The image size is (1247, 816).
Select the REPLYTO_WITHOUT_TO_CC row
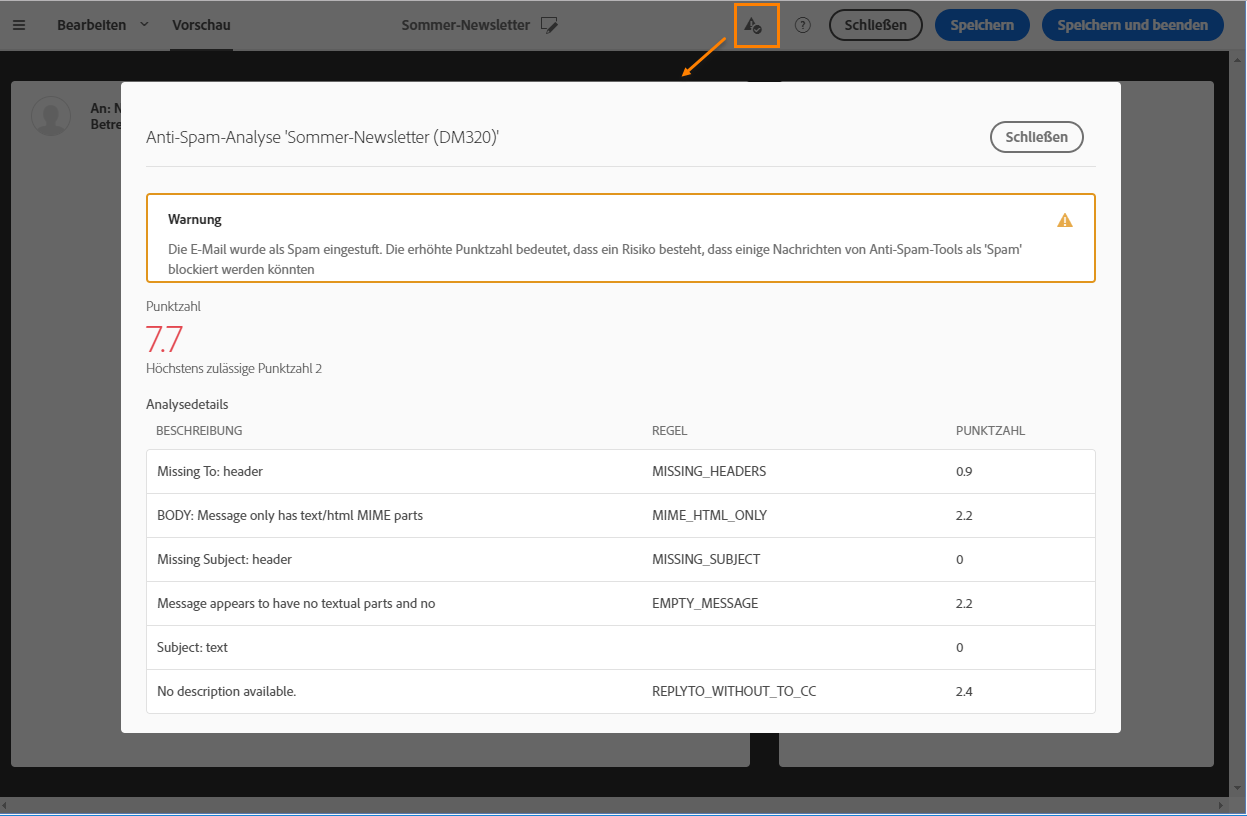pos(620,691)
